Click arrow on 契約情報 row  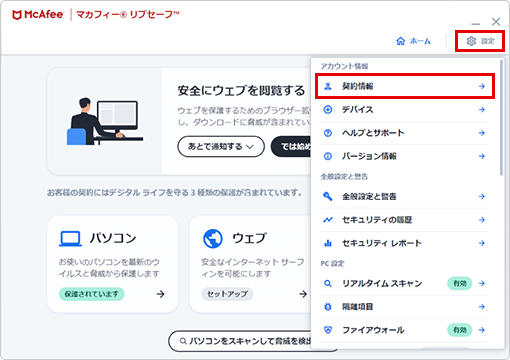pos(482,86)
